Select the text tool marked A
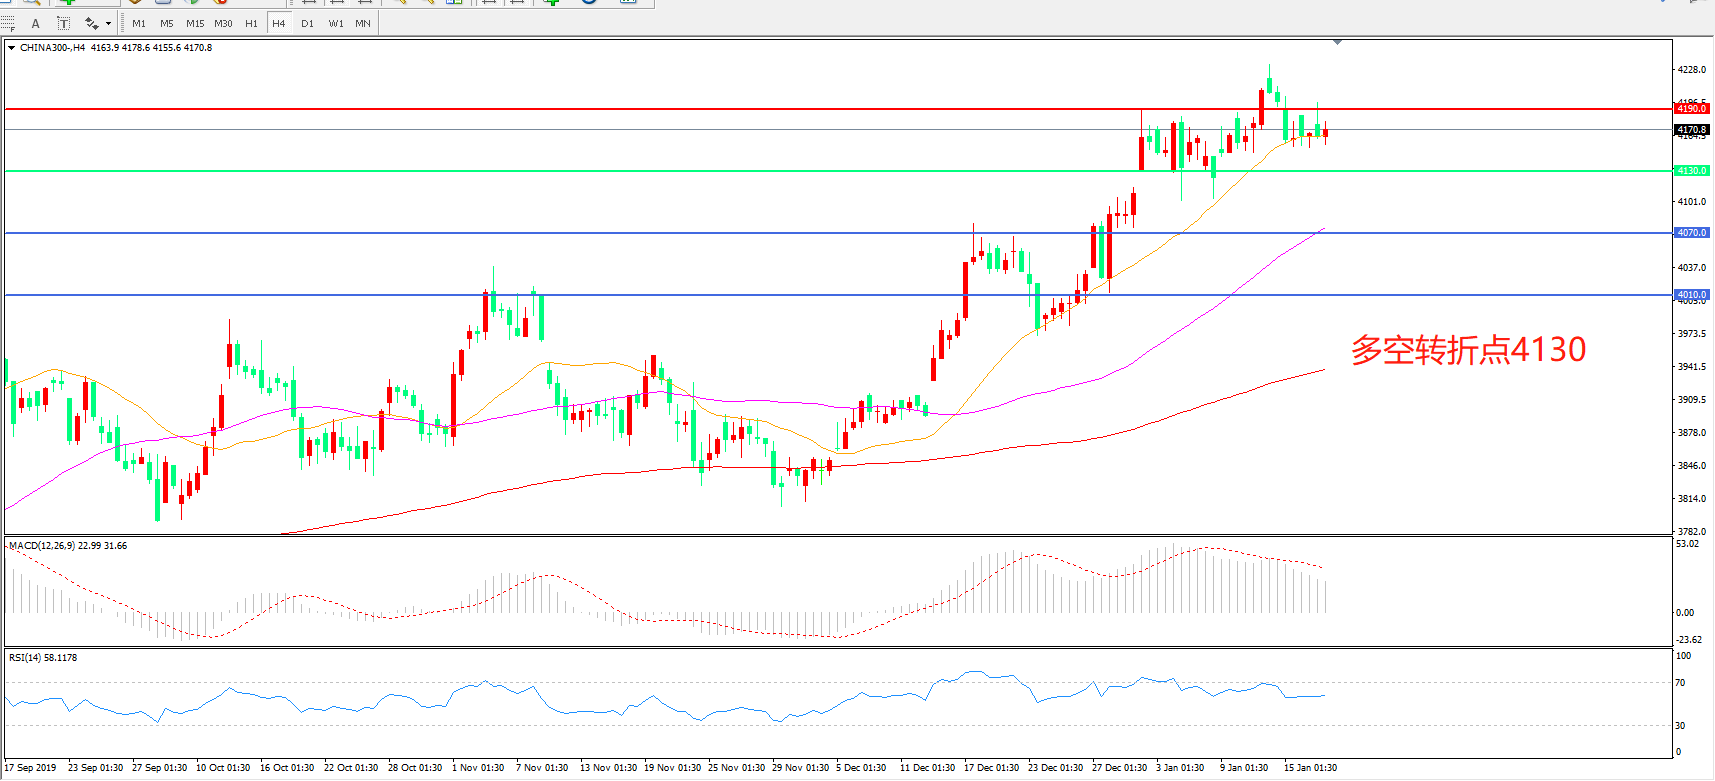 tap(36, 23)
